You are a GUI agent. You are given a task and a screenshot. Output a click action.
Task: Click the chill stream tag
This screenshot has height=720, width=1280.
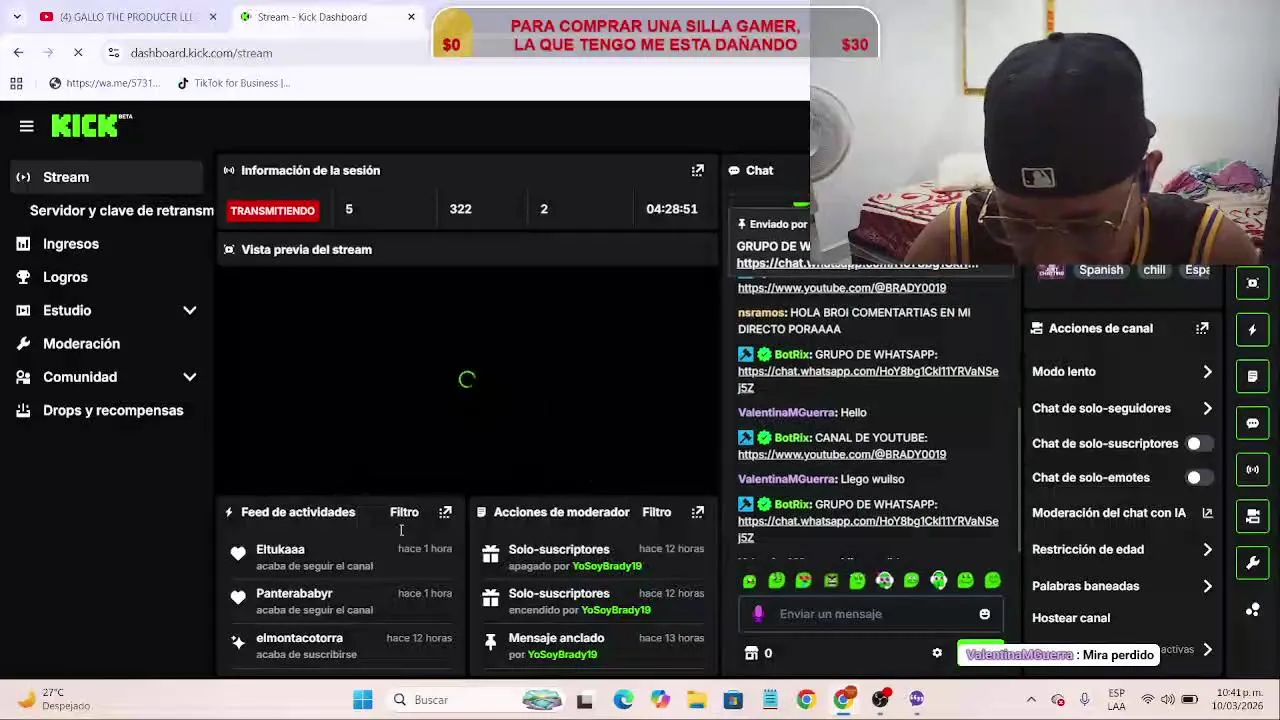click(1154, 270)
